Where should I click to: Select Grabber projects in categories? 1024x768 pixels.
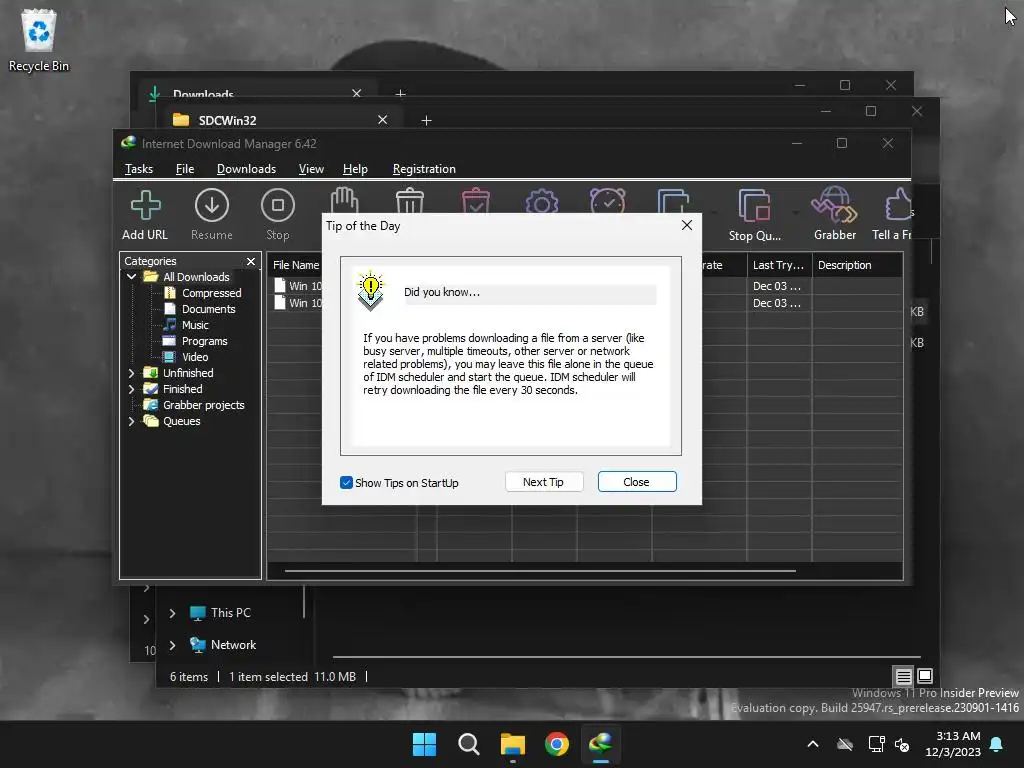pyautogui.click(x=193, y=405)
